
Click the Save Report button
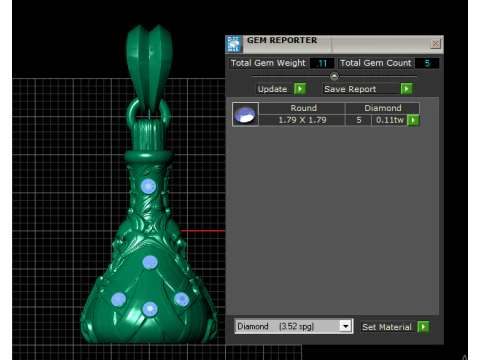(361, 89)
